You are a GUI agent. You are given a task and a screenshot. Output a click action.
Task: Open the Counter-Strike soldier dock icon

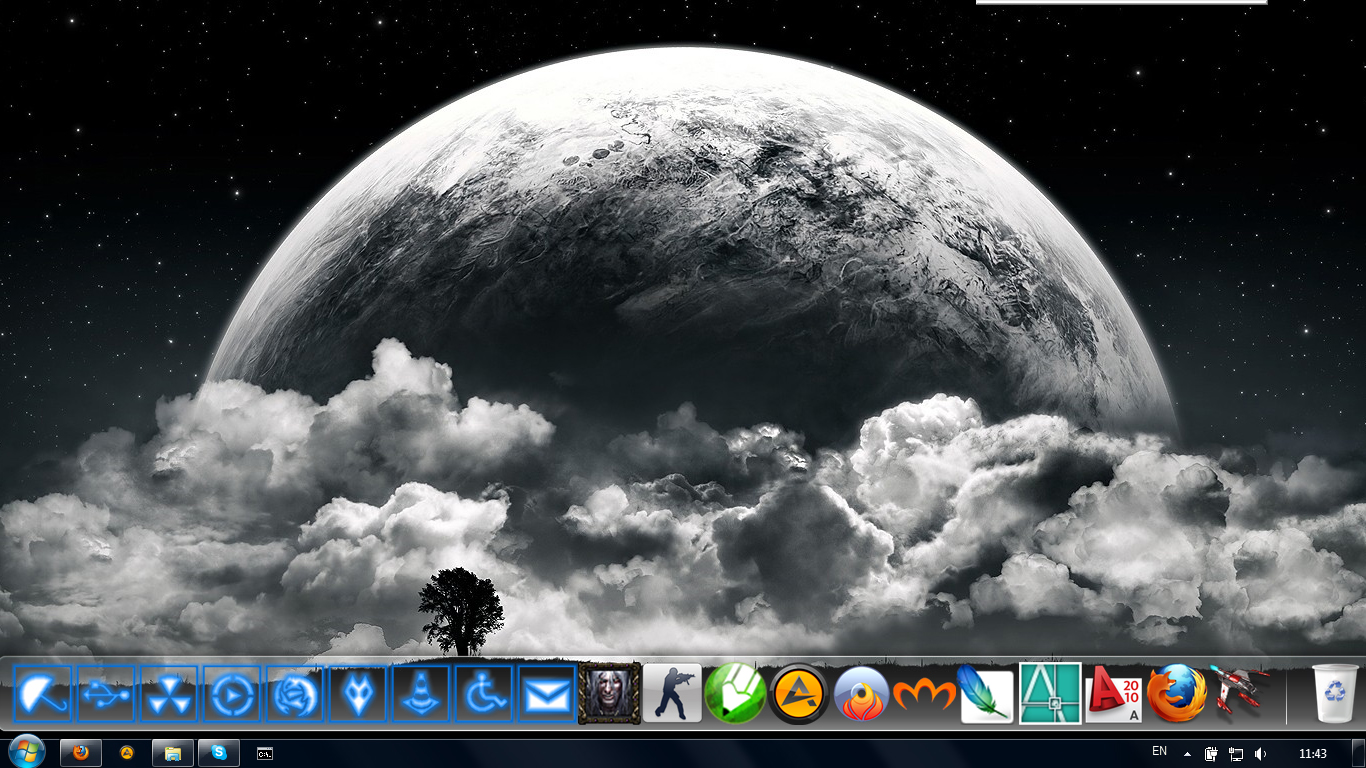[x=672, y=693]
